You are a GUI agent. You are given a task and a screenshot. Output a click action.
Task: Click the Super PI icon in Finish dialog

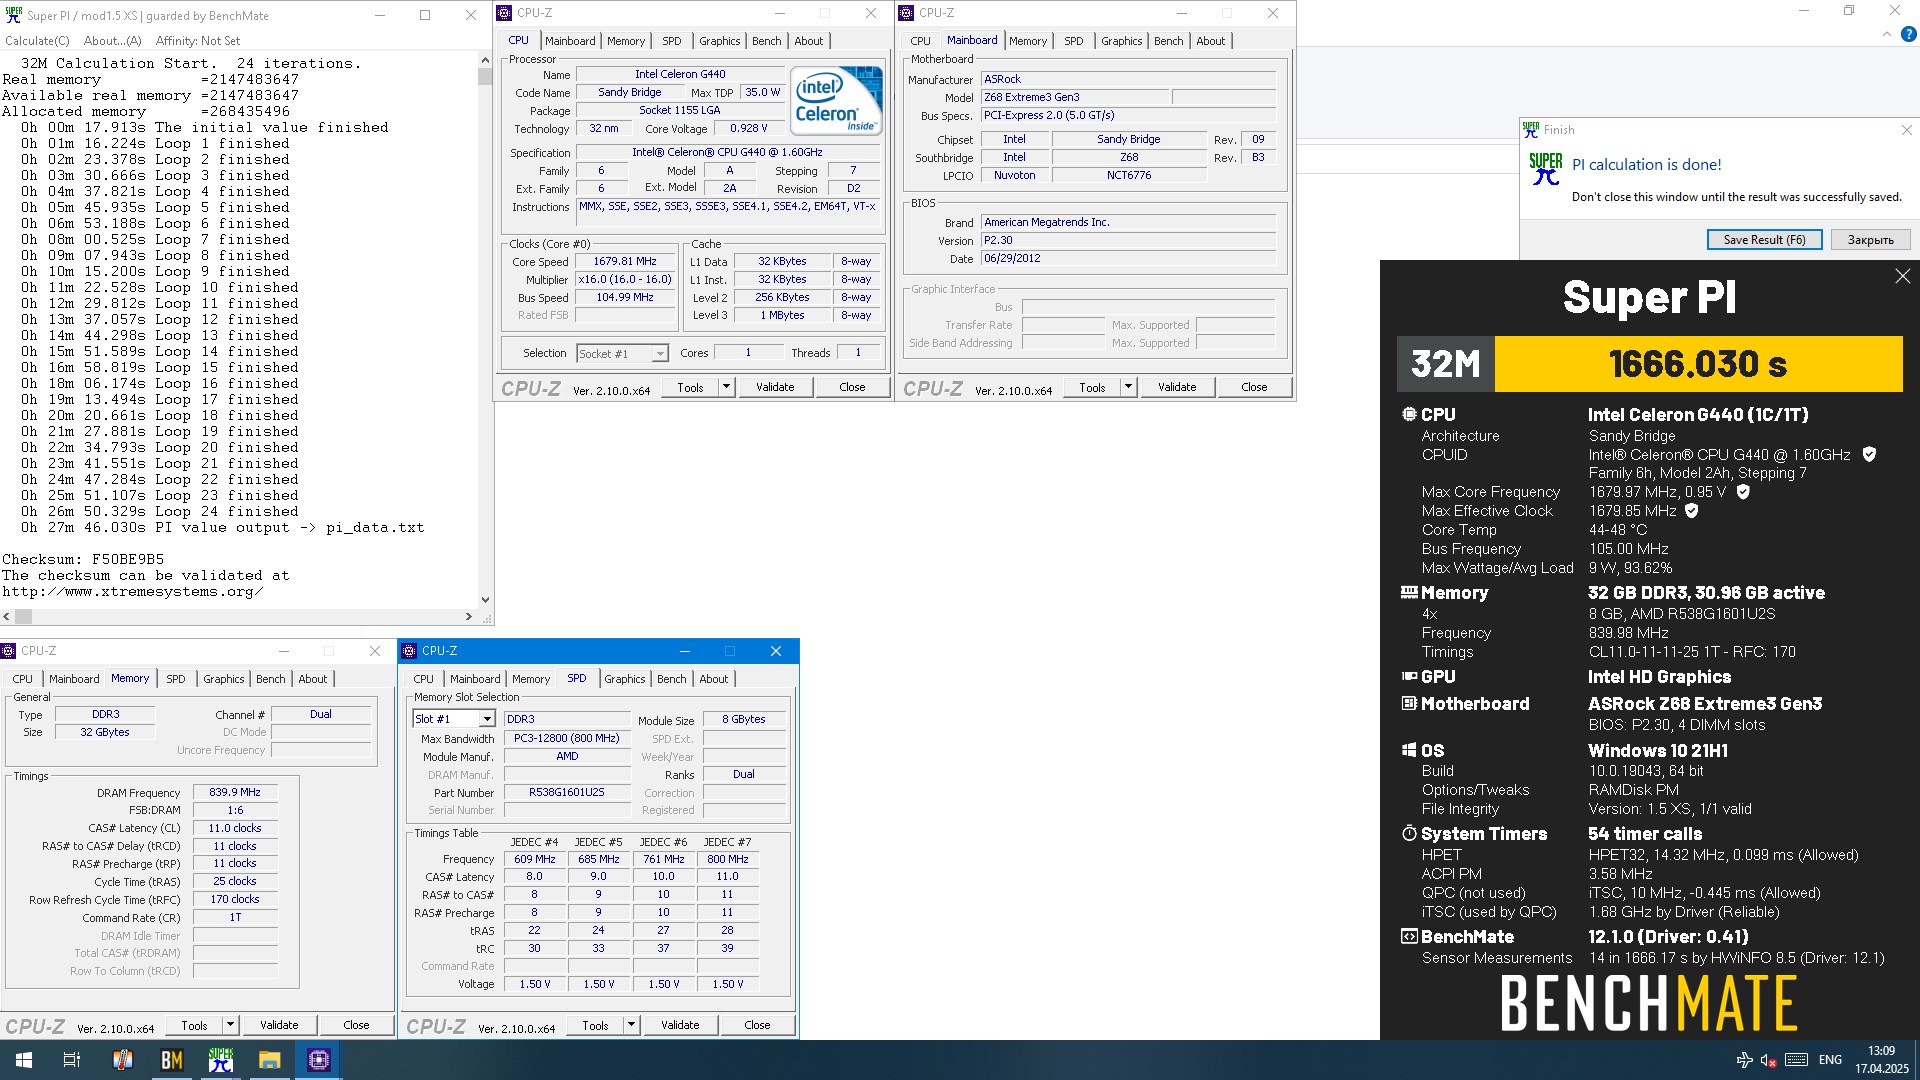(x=1545, y=169)
